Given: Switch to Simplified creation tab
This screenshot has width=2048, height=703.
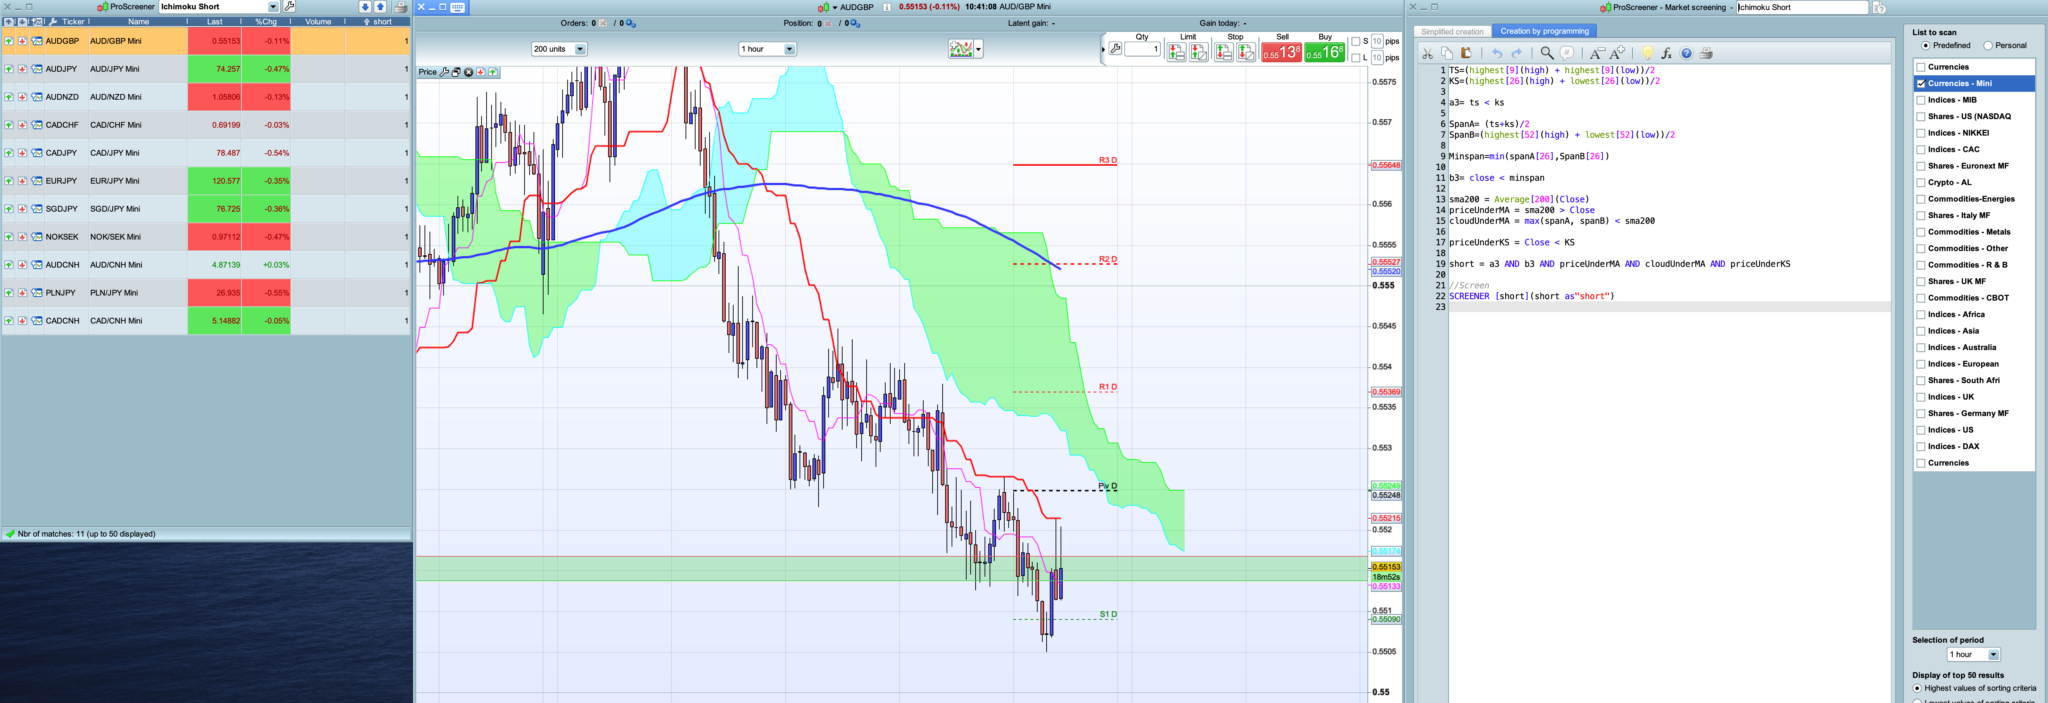Looking at the screenshot, I should tap(1452, 32).
